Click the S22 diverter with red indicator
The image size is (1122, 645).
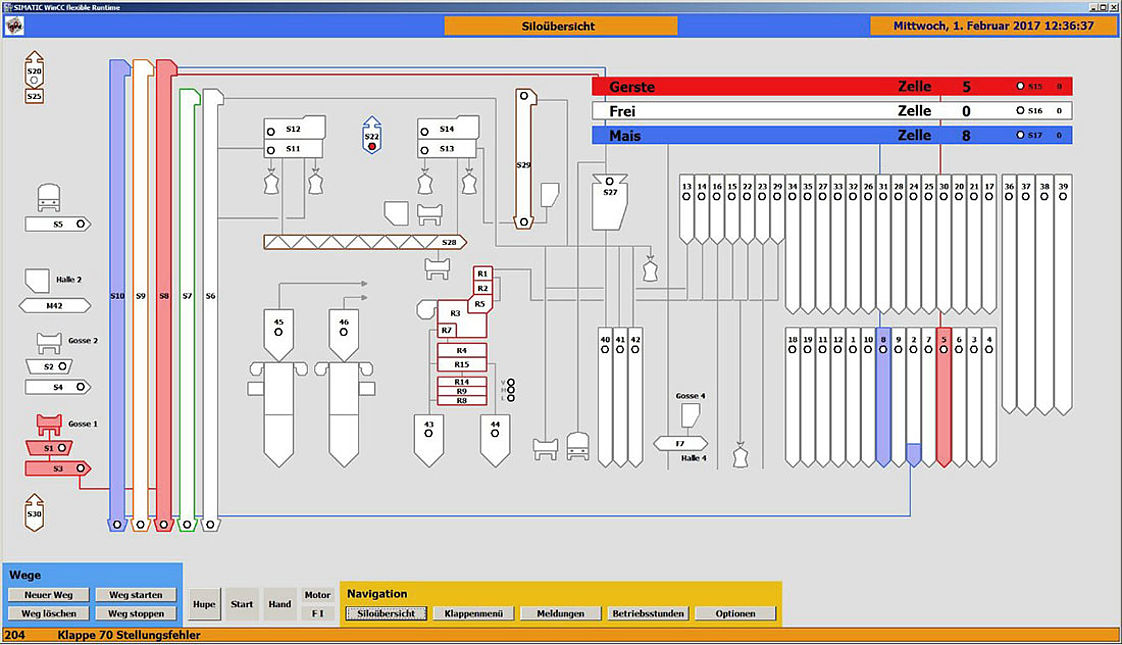[371, 135]
